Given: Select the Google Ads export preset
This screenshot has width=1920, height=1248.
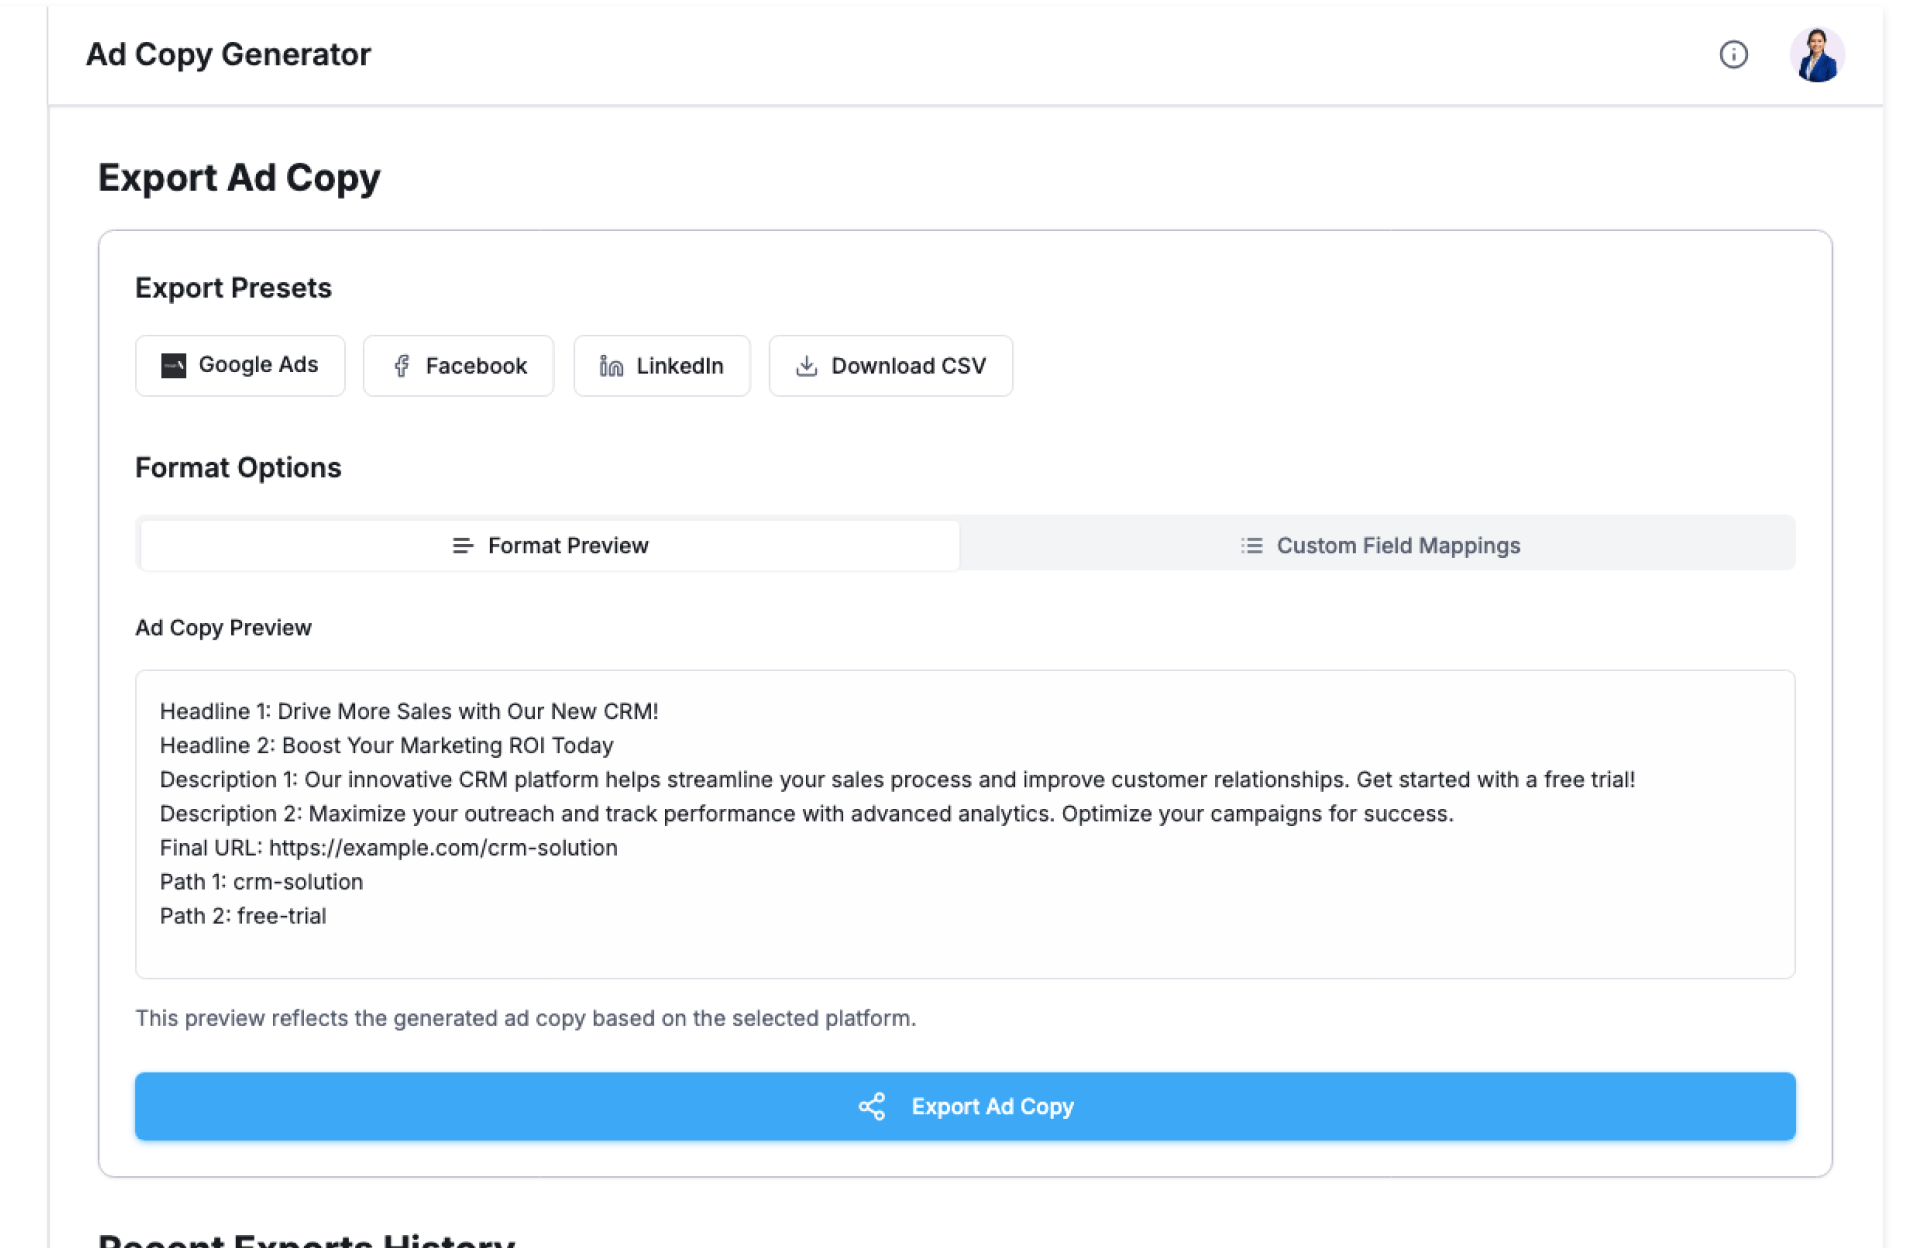Looking at the screenshot, I should [240, 366].
